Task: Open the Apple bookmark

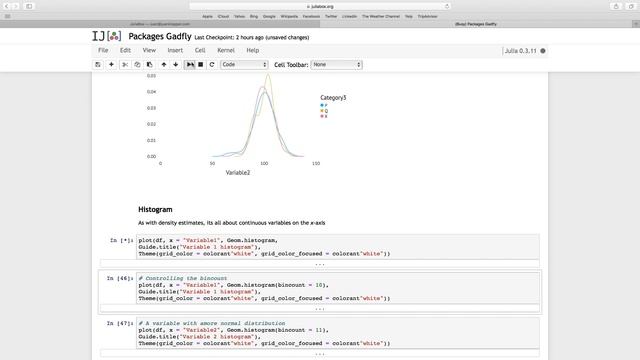Action: pyautogui.click(x=207, y=16)
